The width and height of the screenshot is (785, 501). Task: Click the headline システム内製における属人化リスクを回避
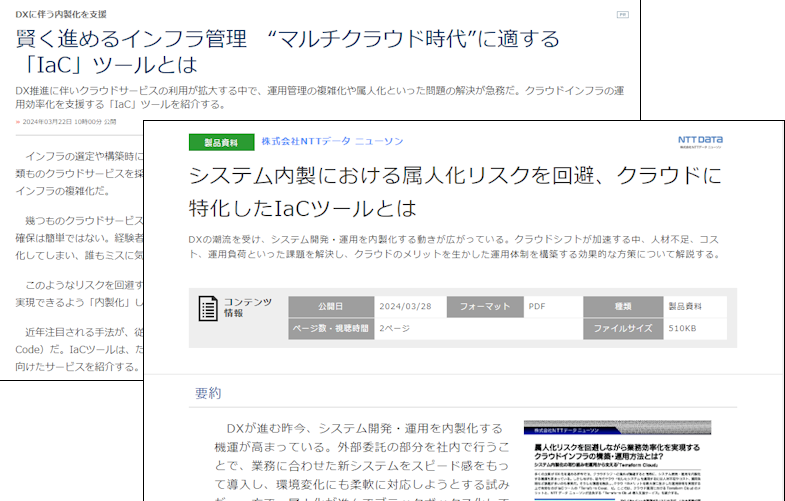(455, 191)
